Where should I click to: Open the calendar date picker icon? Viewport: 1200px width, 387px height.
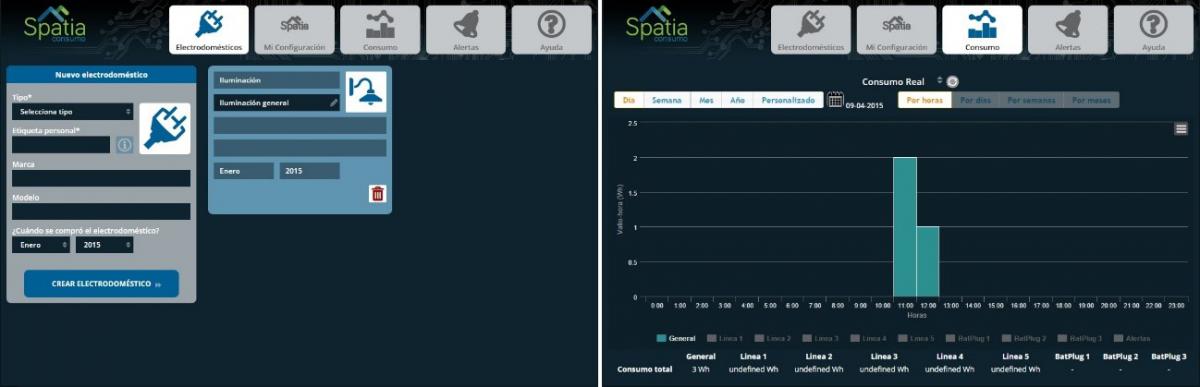(836, 100)
